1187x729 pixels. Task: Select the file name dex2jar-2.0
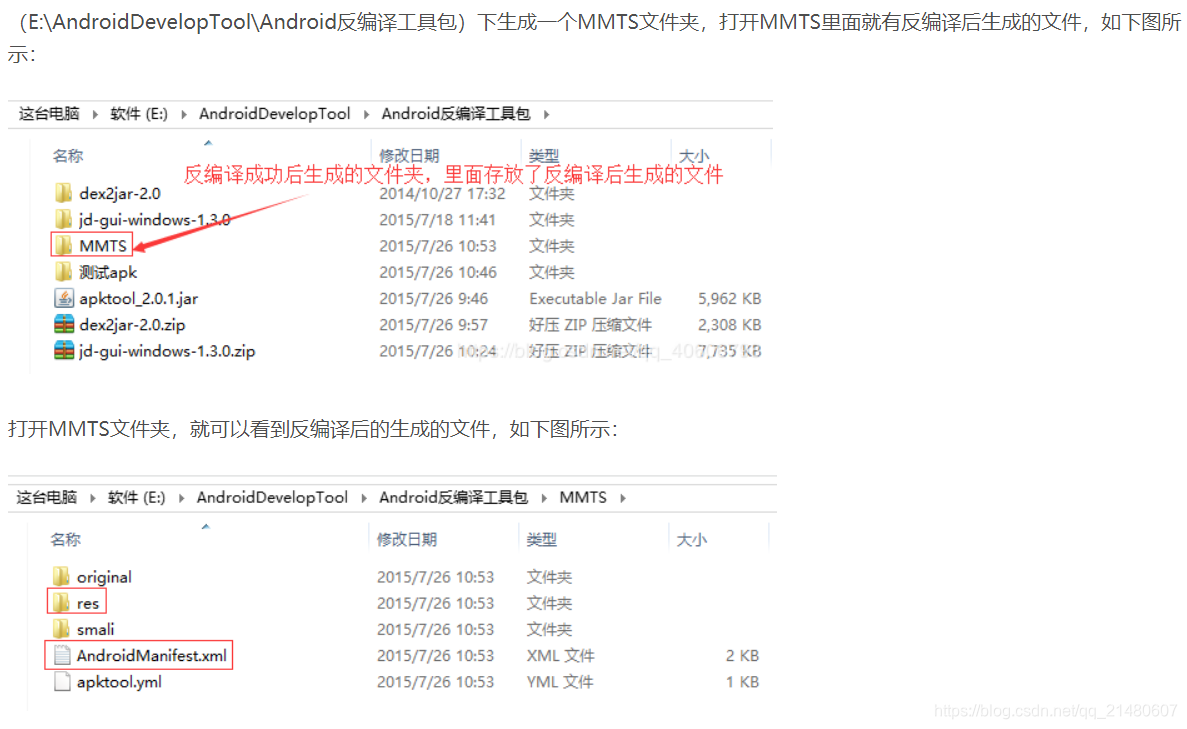(120, 193)
